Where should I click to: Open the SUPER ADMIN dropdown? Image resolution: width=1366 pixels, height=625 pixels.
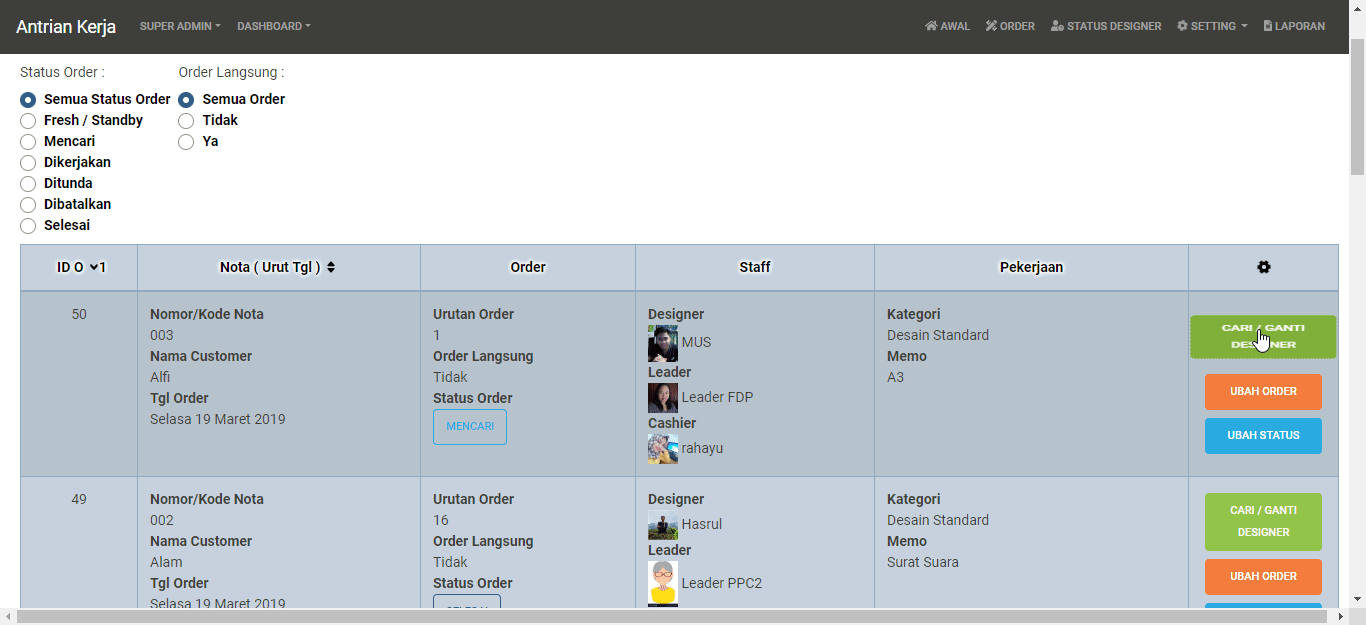click(180, 26)
